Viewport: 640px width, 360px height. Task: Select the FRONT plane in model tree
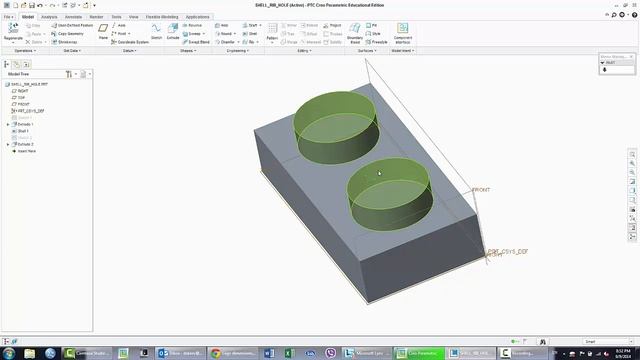21,104
